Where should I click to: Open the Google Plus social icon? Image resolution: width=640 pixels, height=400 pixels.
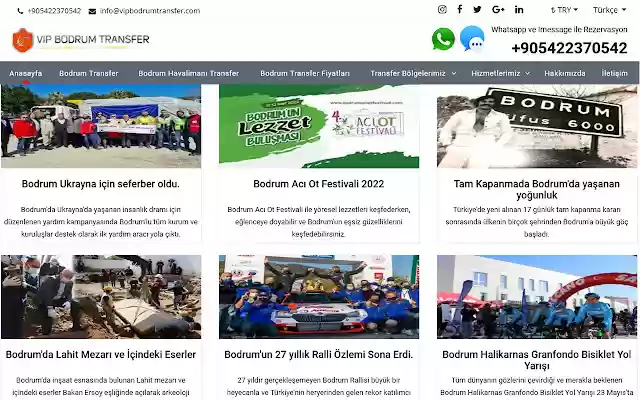[498, 9]
